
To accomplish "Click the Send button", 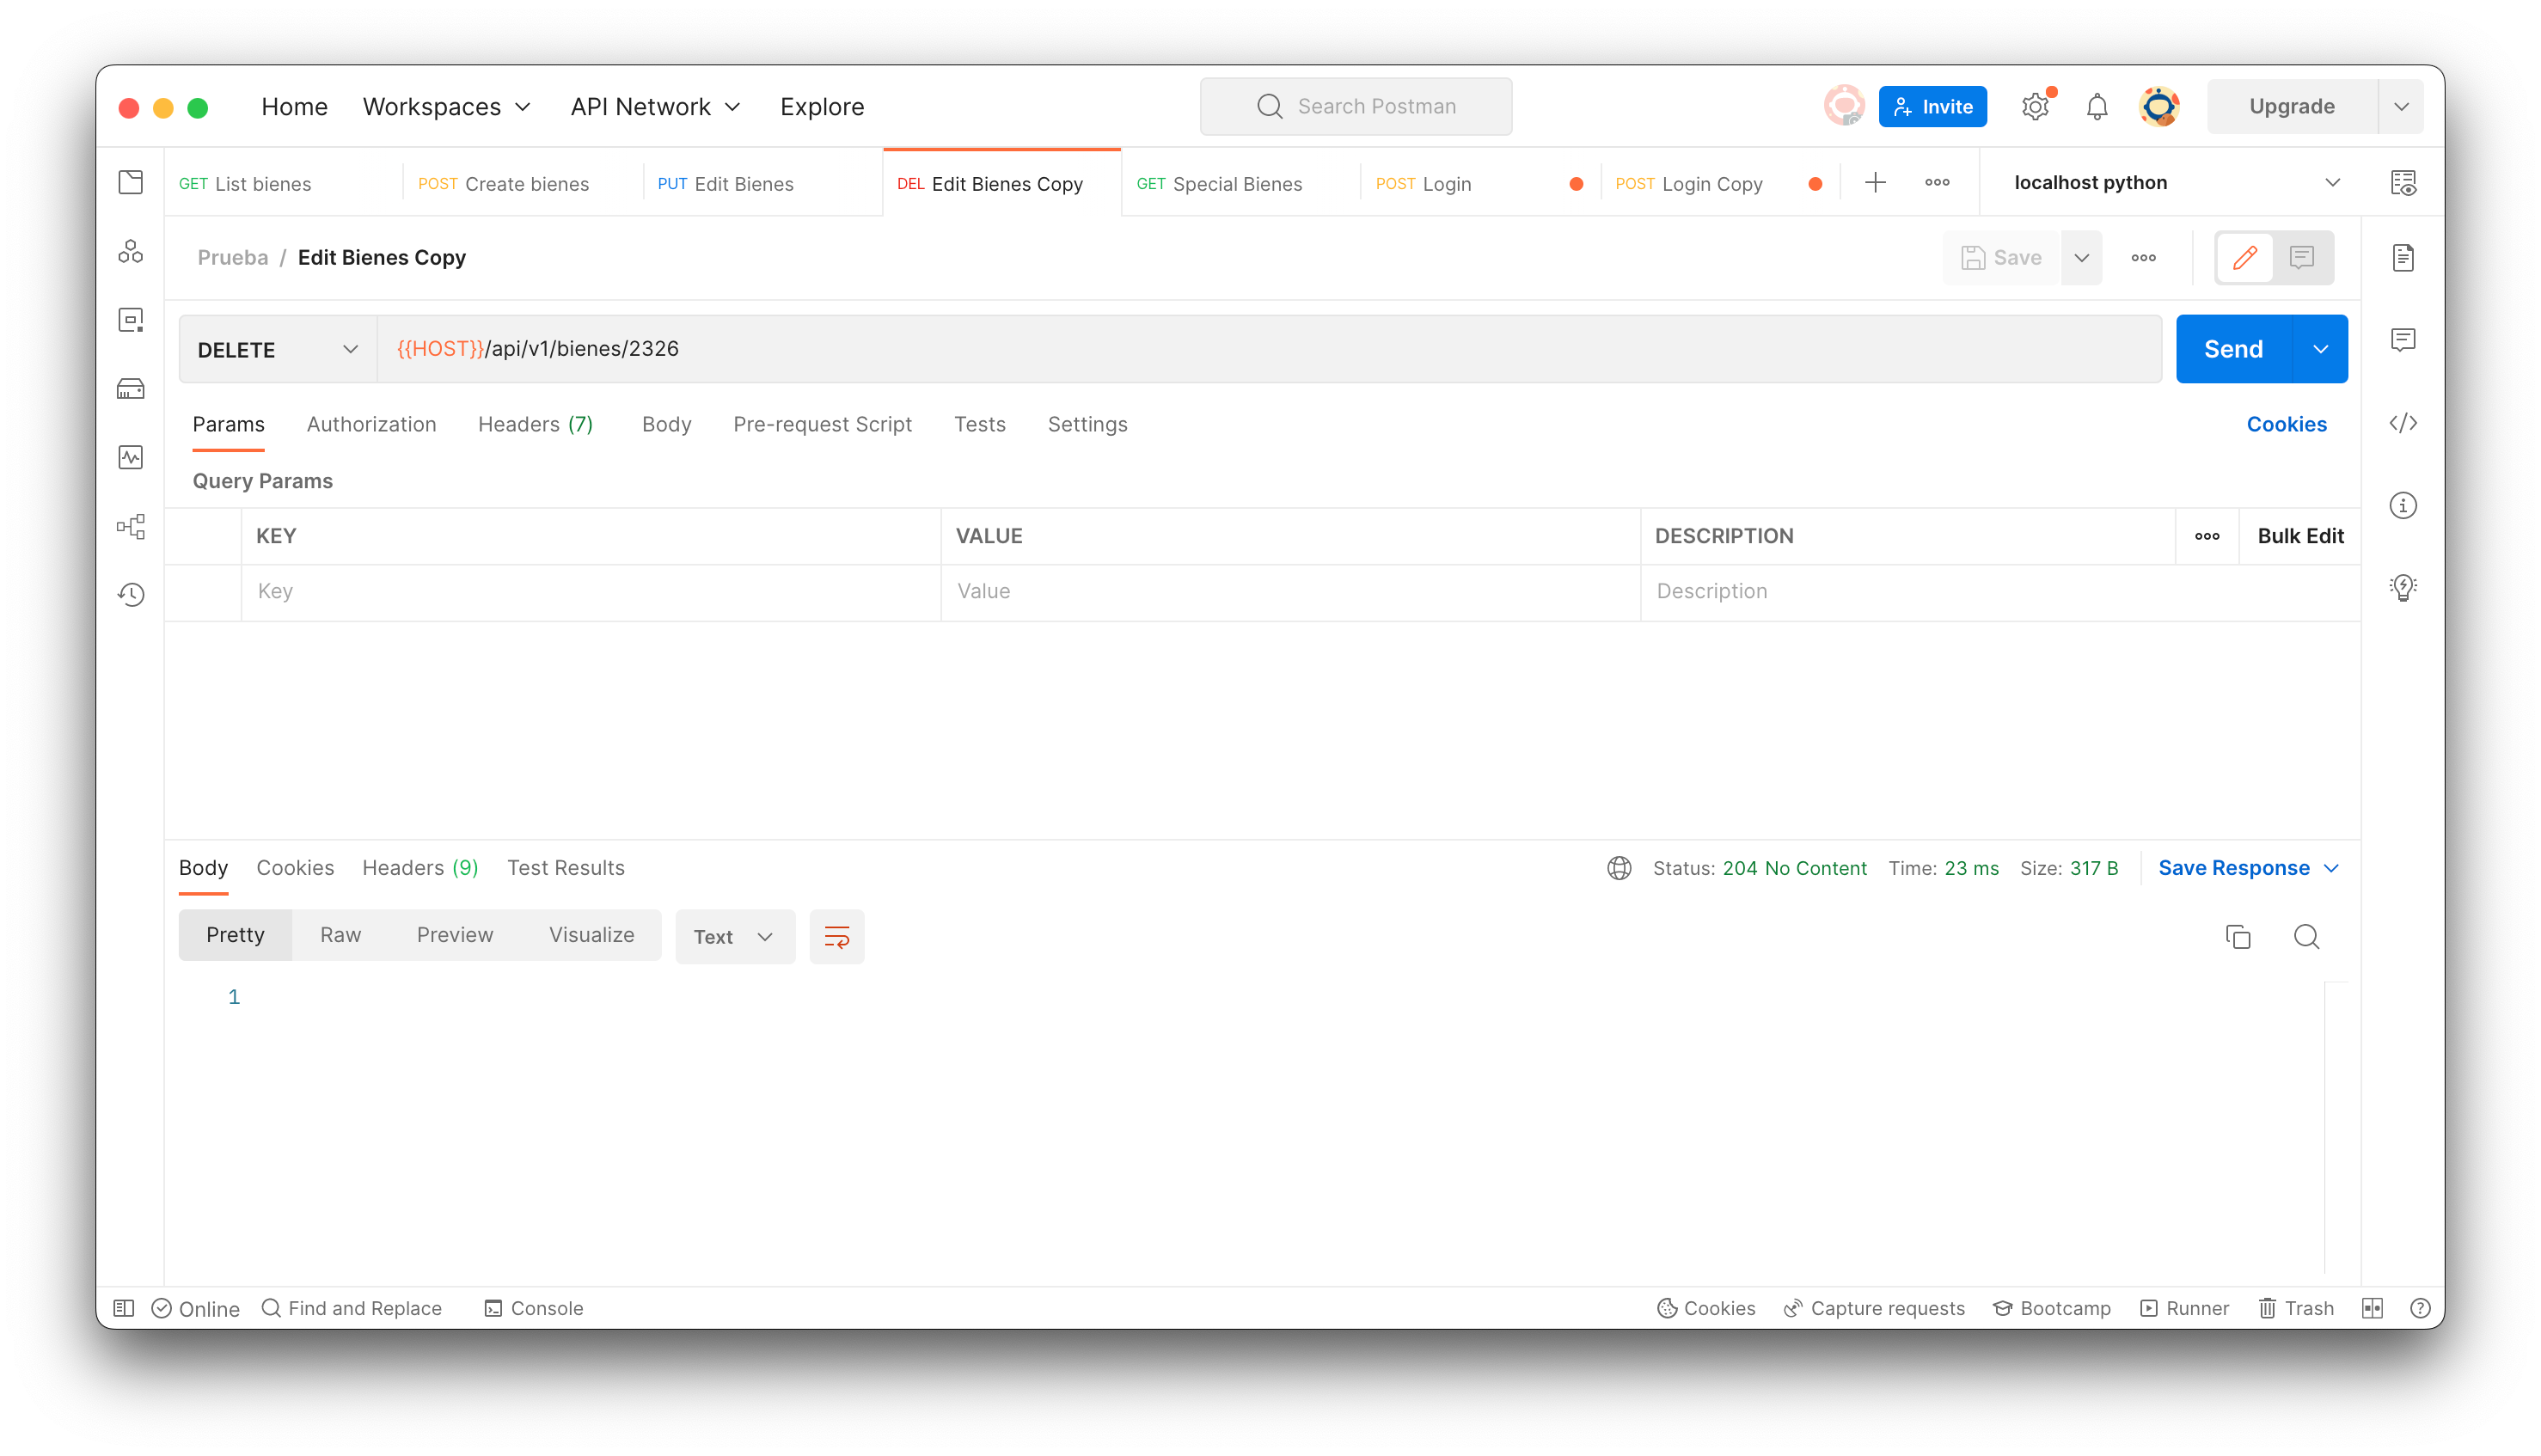I will (2234, 348).
